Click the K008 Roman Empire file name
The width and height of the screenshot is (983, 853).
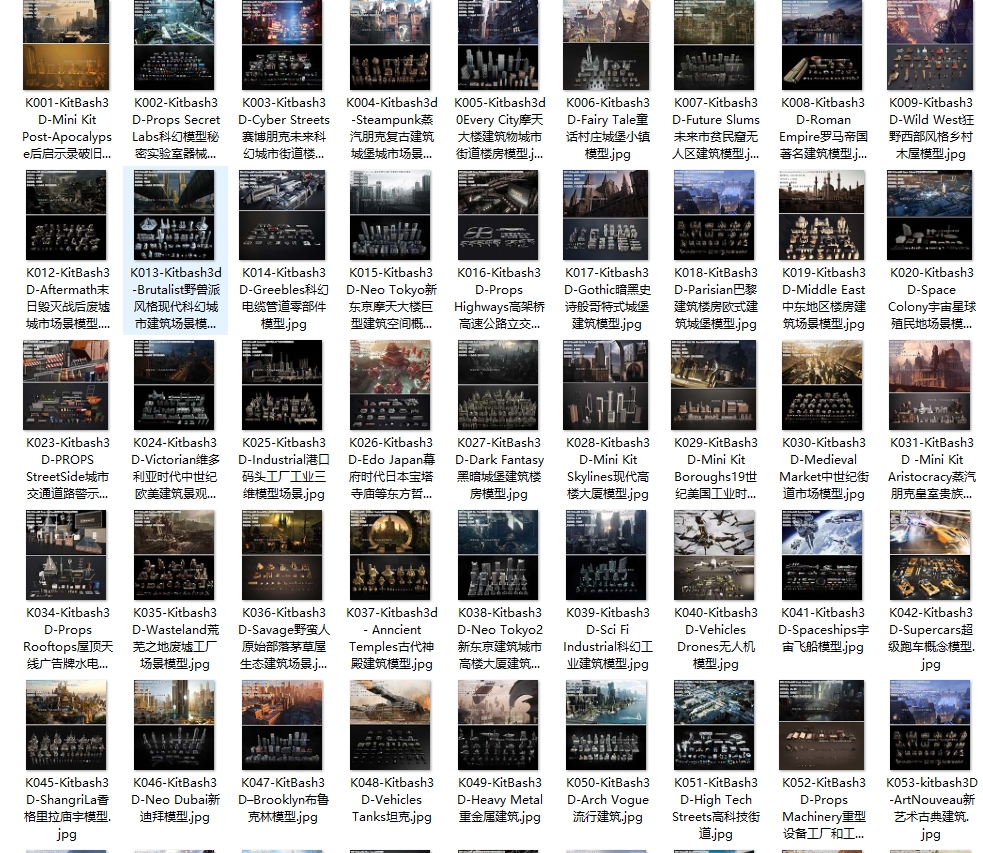(x=823, y=128)
